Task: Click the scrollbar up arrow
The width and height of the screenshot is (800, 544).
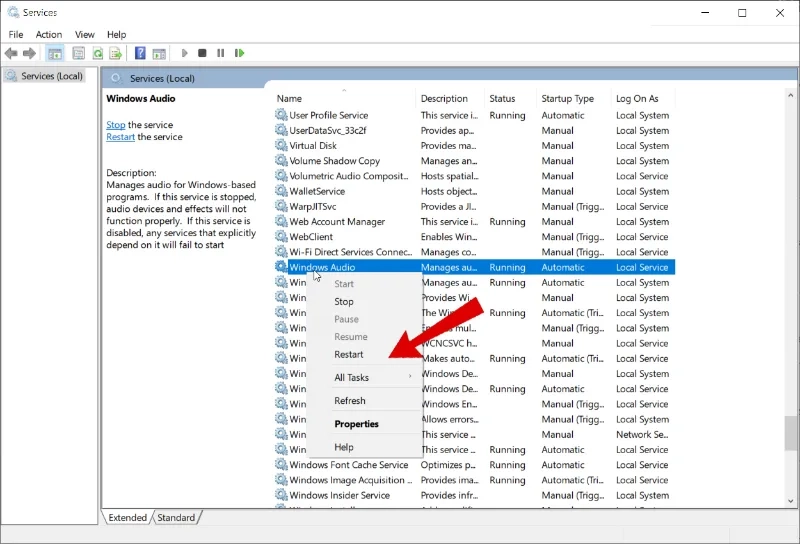Action: (790, 95)
